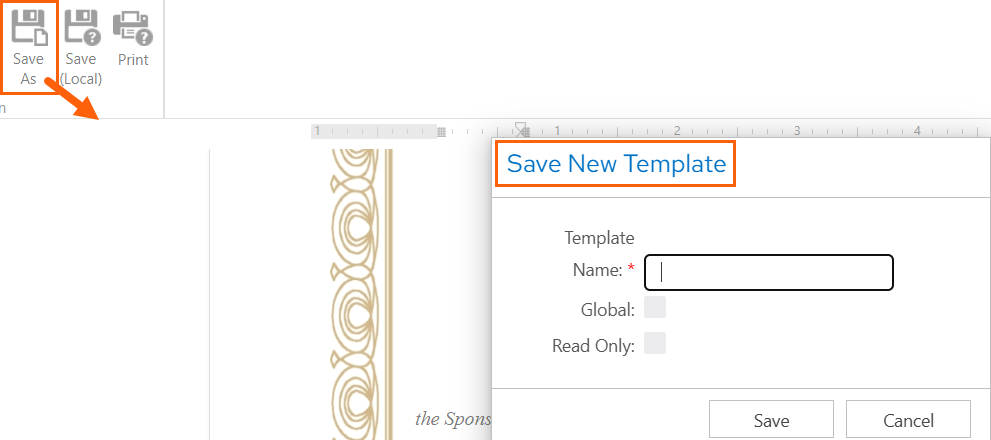
Task: Focus the Template Name input field
Action: pyautogui.click(x=769, y=272)
